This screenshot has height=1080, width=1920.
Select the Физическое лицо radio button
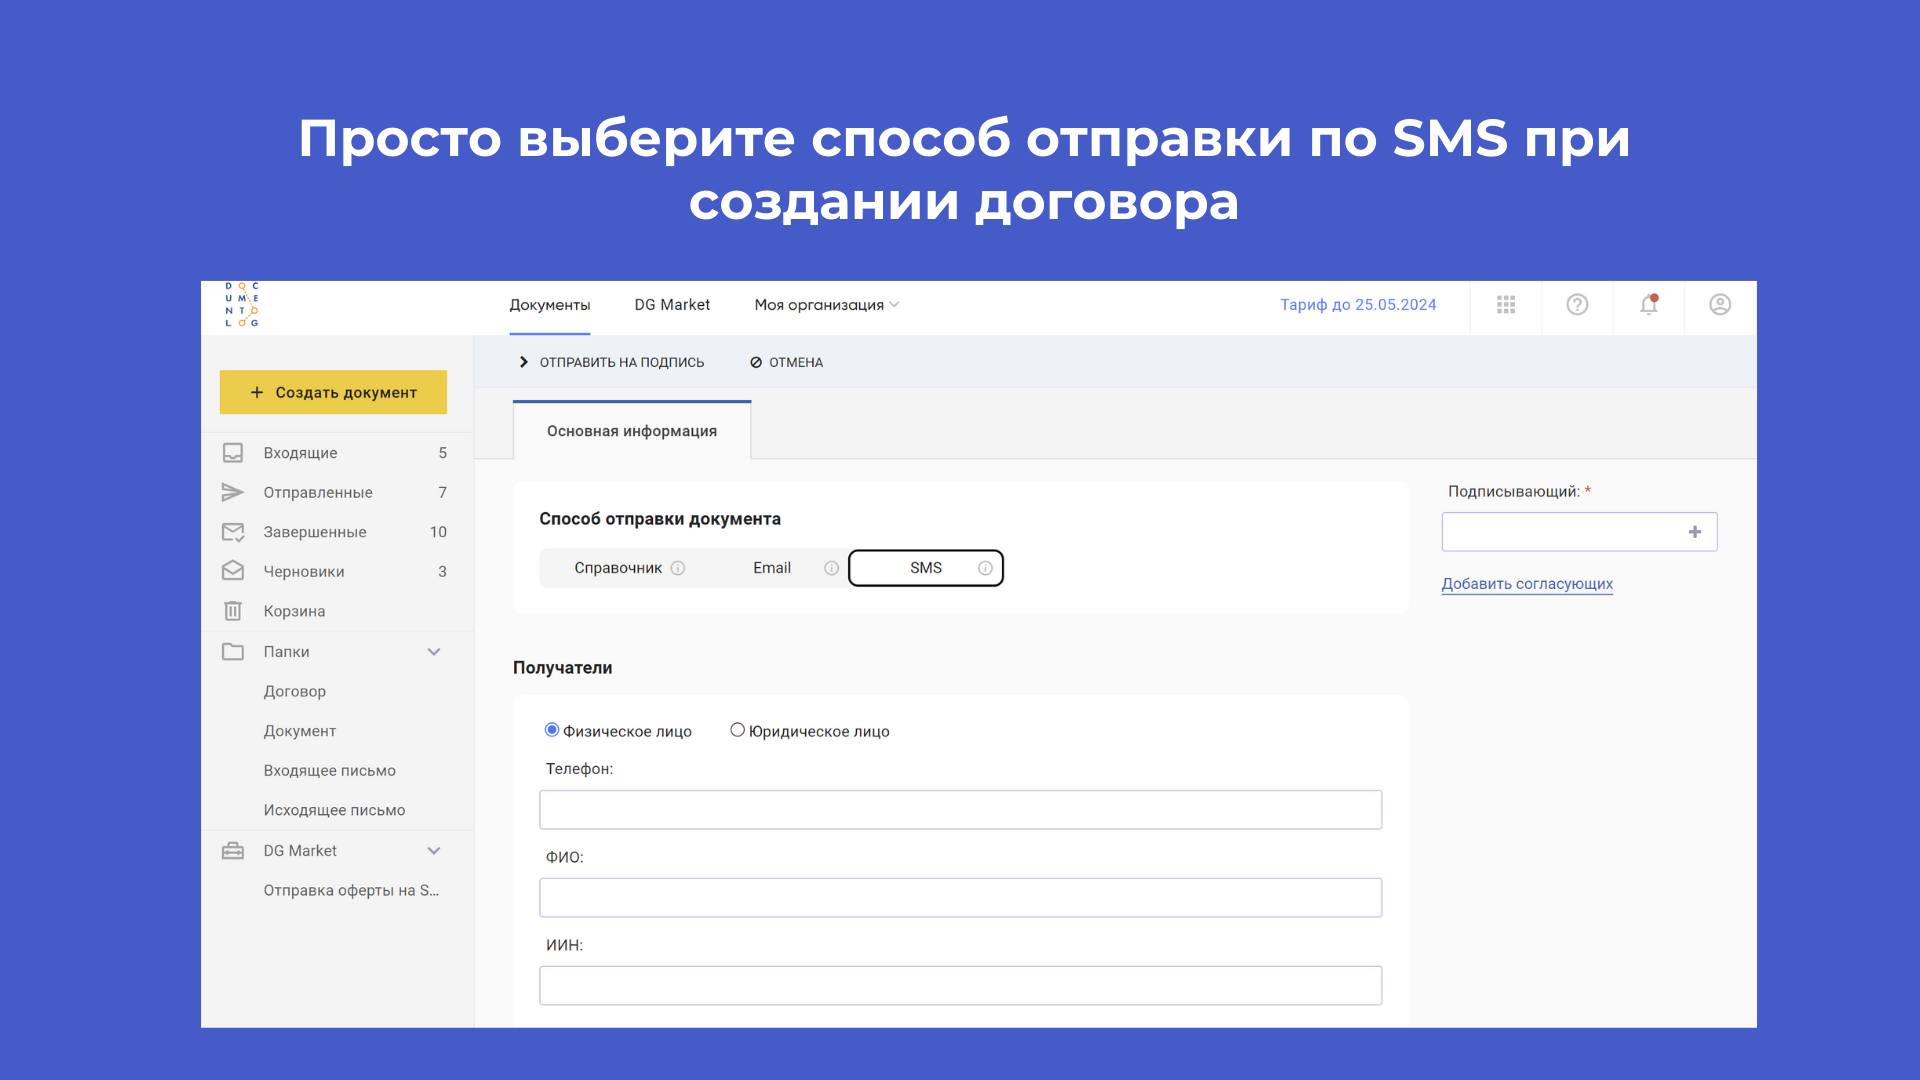(552, 730)
